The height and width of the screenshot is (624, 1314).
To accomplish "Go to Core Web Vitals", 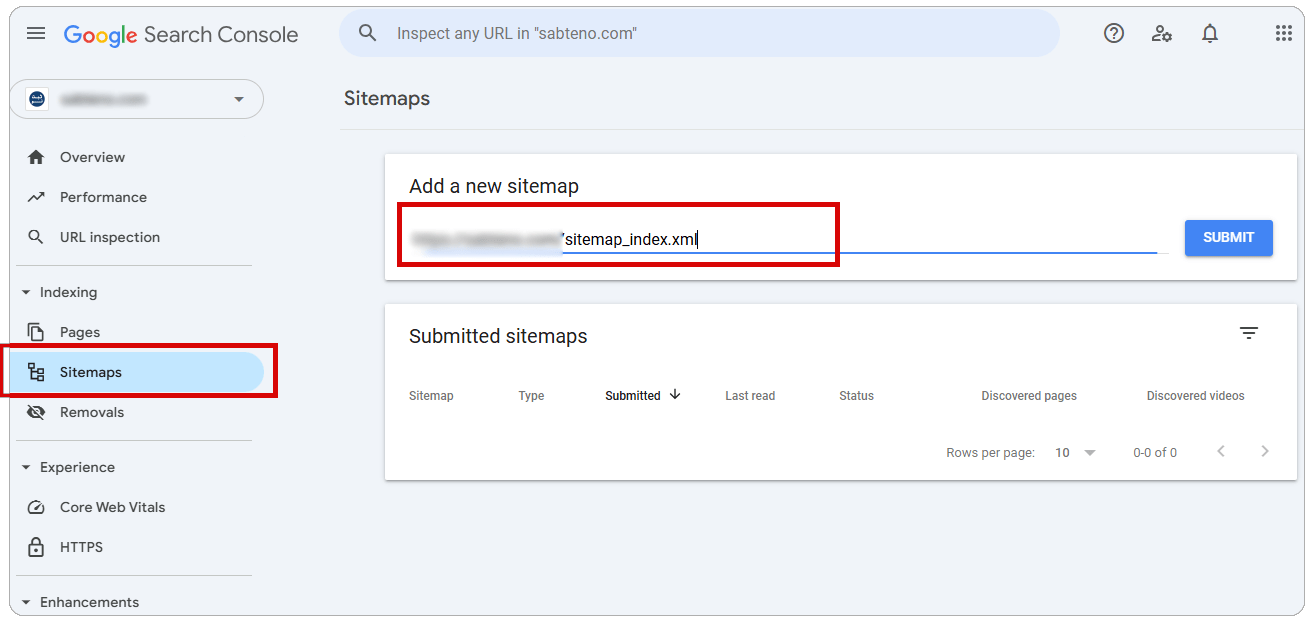I will coord(112,508).
